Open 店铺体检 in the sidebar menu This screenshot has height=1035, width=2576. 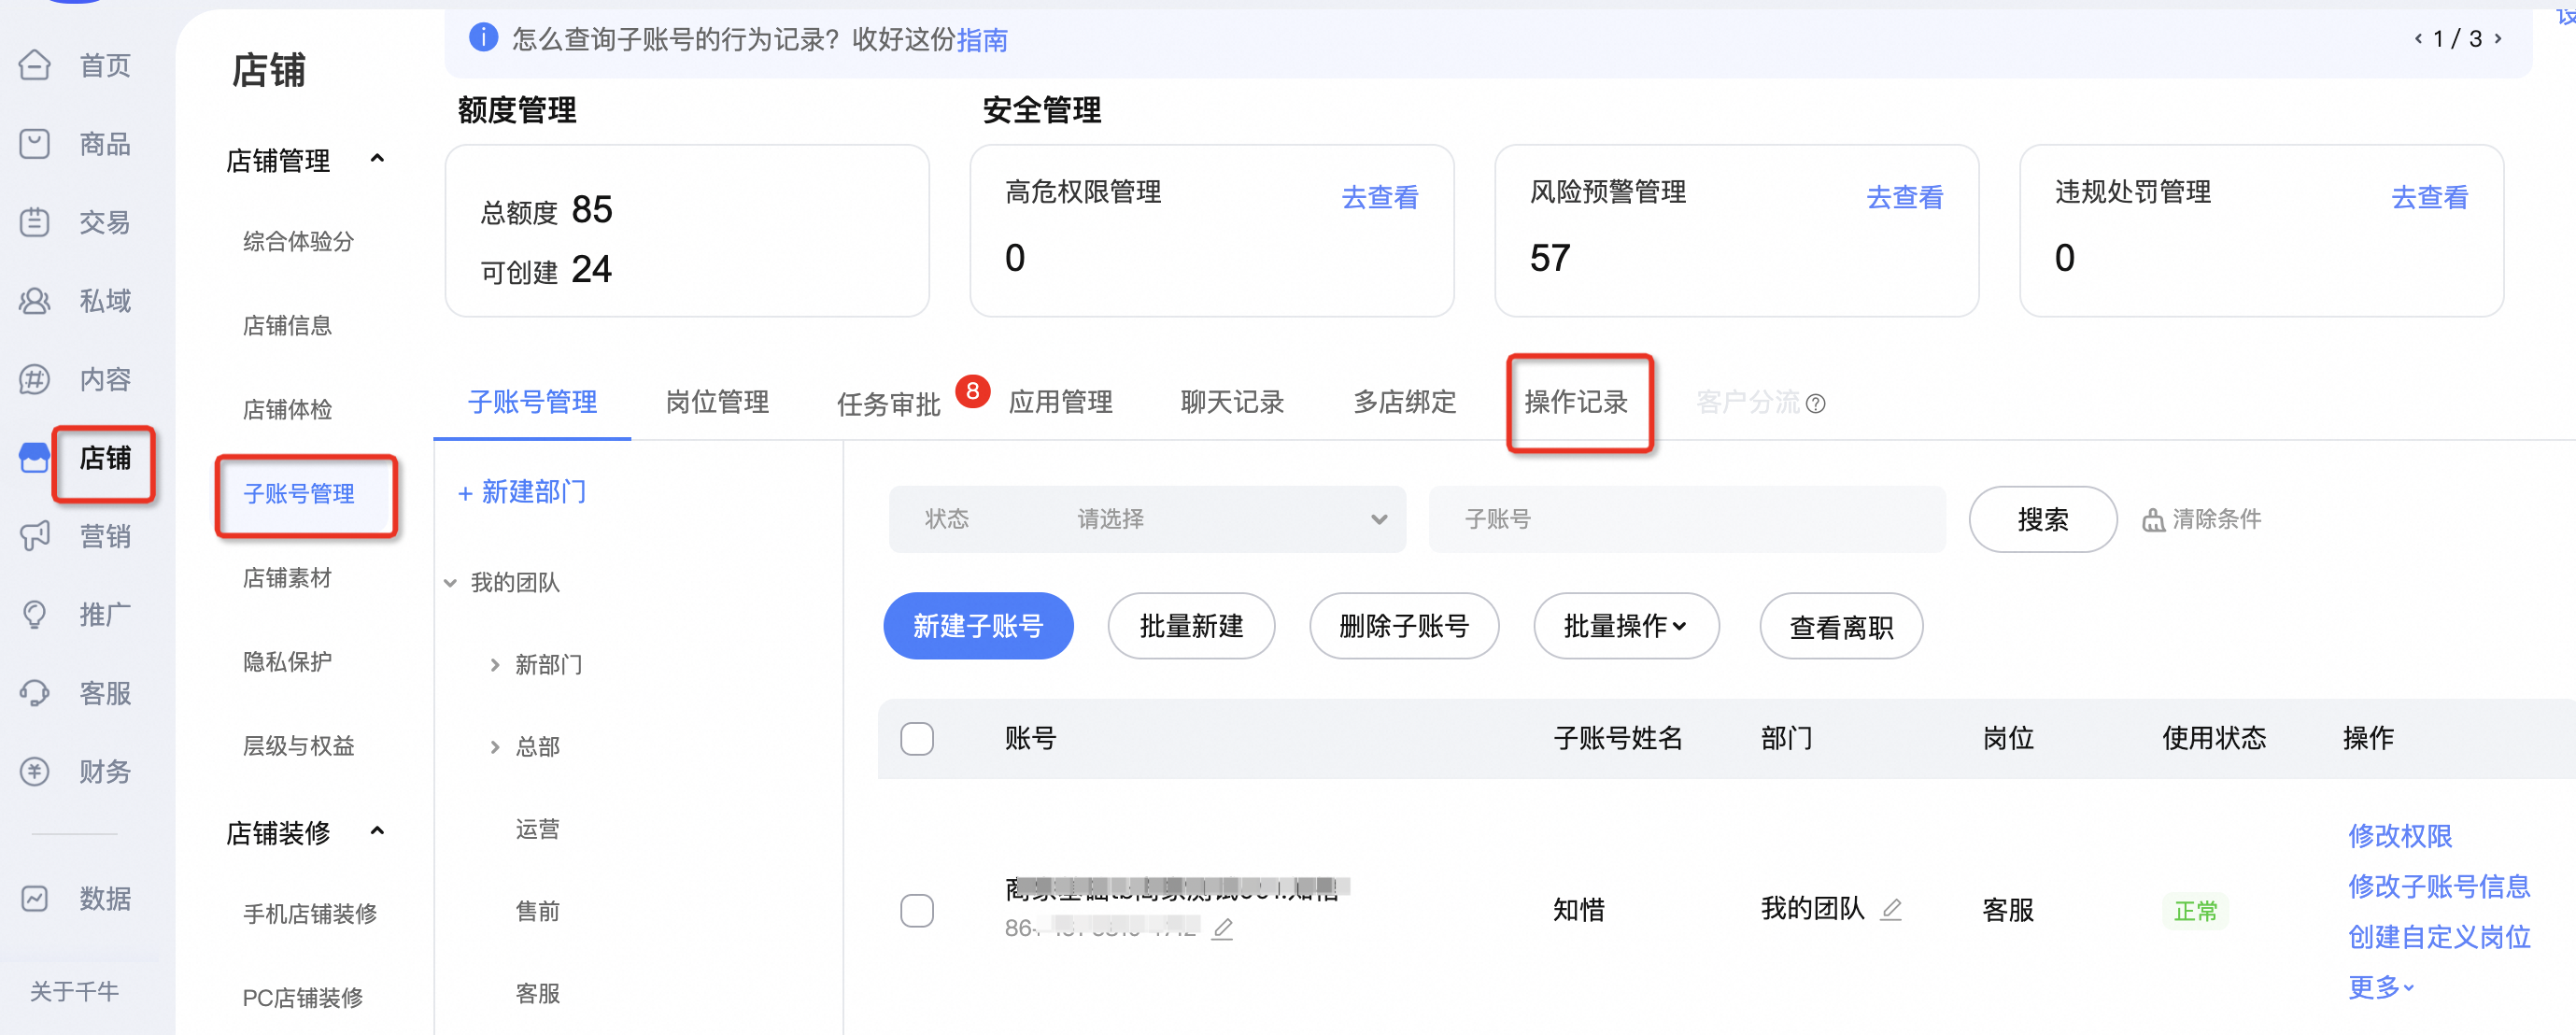tap(287, 409)
